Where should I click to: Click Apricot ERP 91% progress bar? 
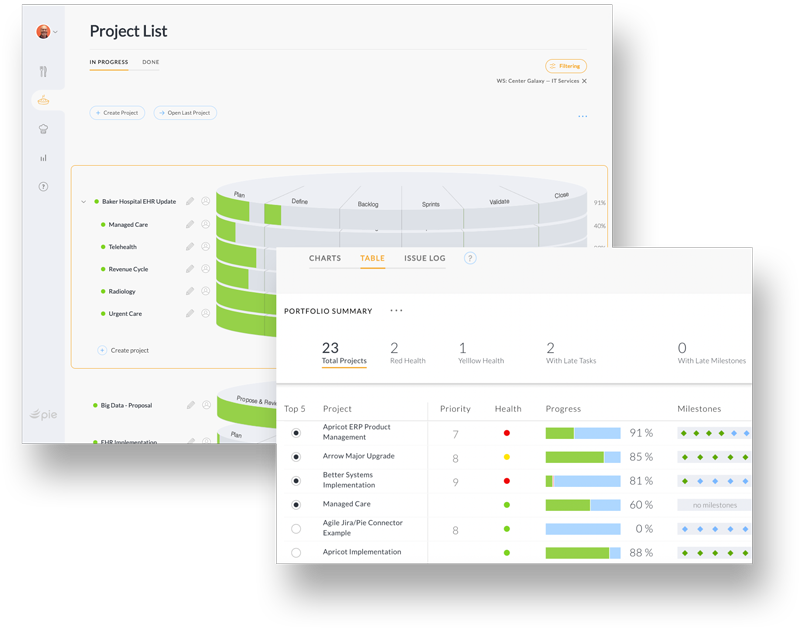pyautogui.click(x=583, y=433)
